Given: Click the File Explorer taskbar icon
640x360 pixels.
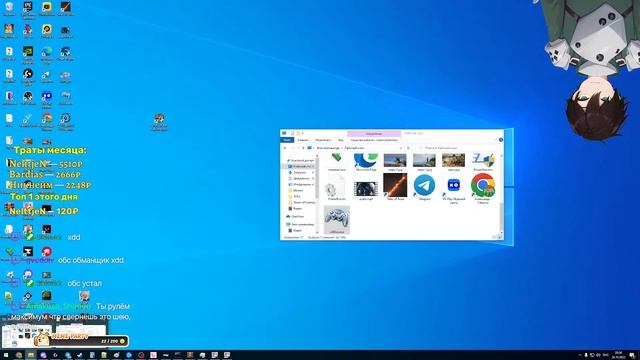Looking at the screenshot, I should 31,355.
